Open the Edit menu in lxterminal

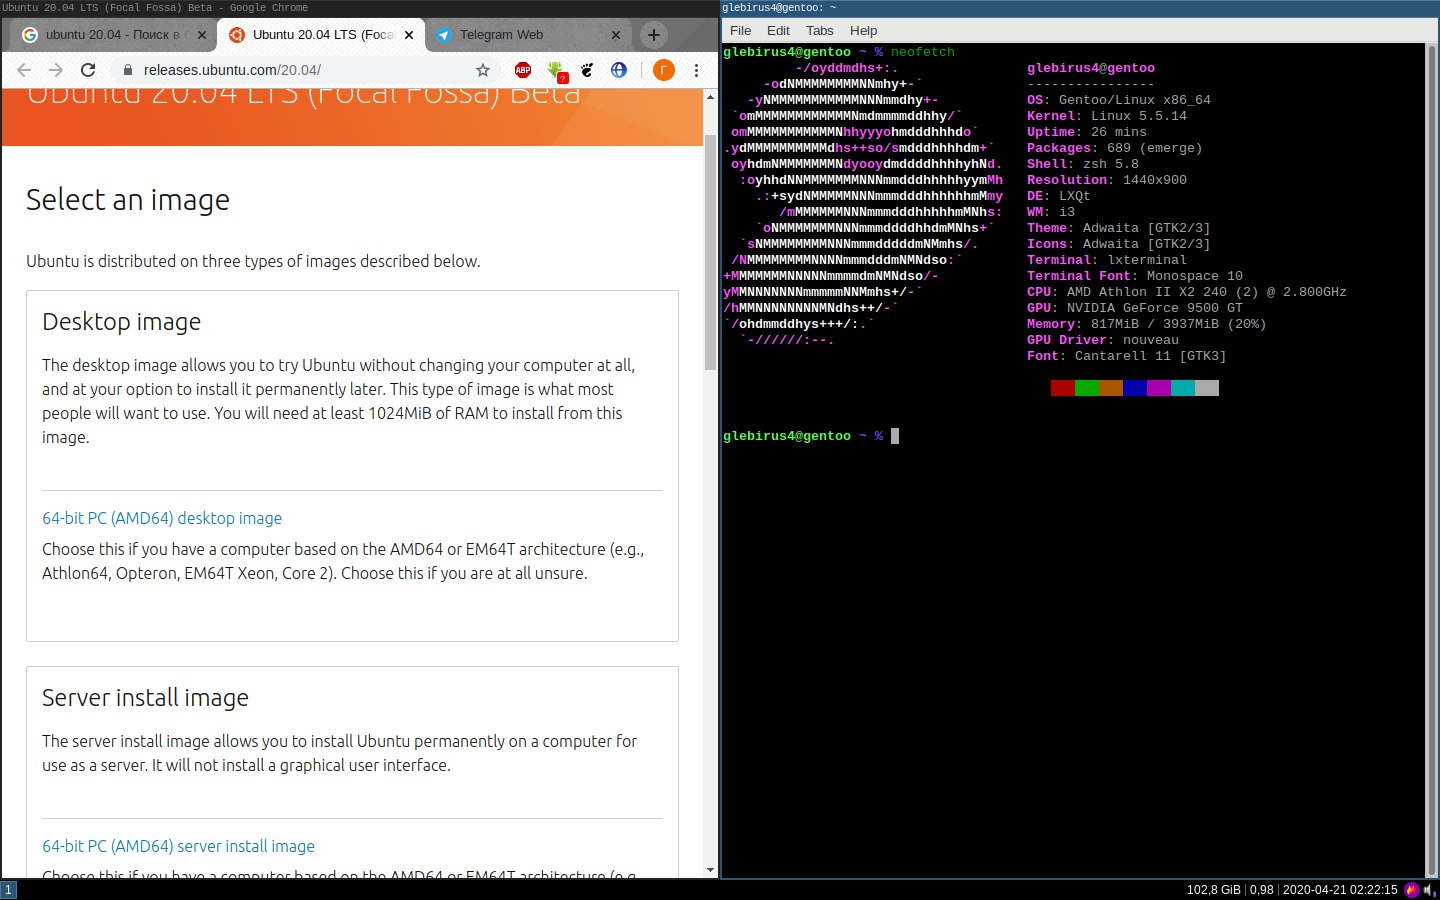click(778, 31)
